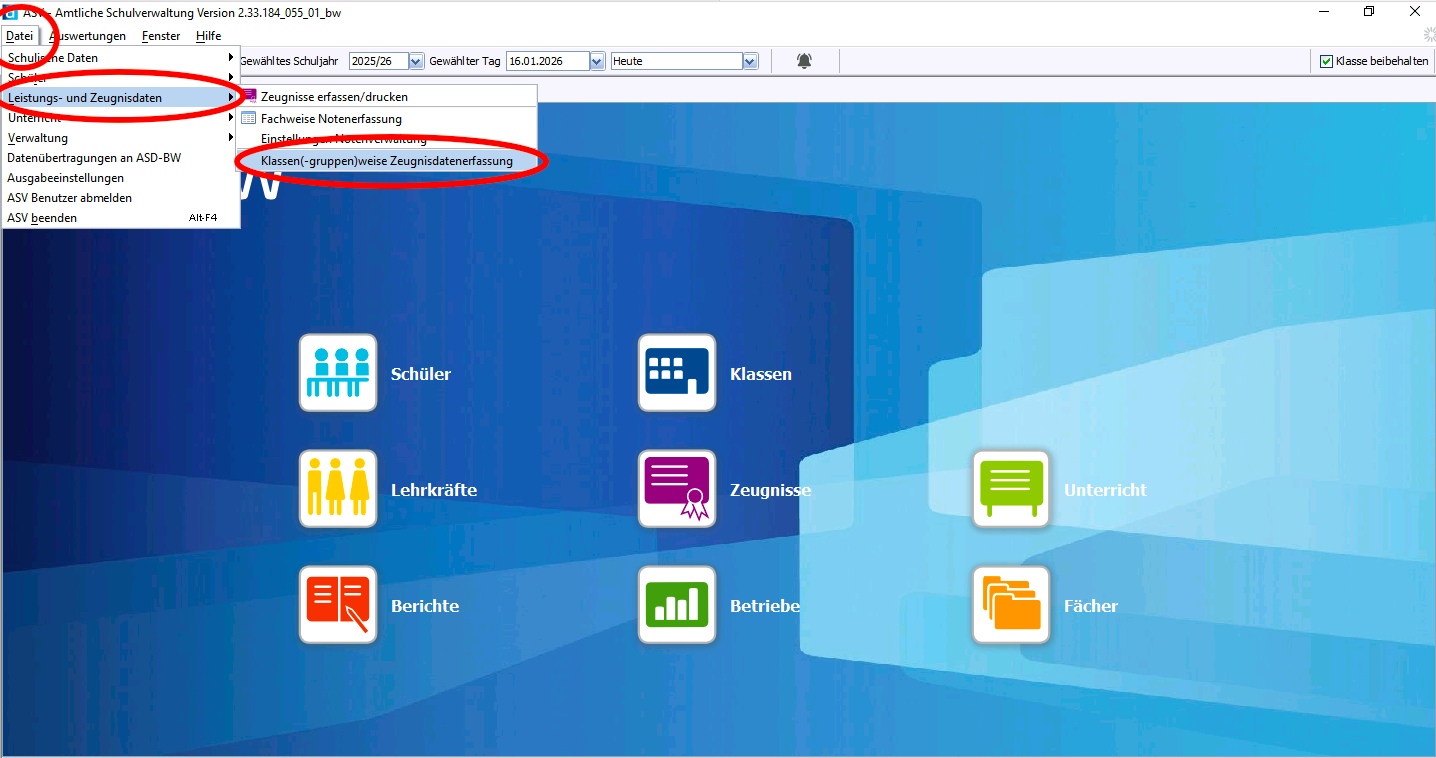The height and width of the screenshot is (758, 1436).
Task: Open the Auswertungen menu
Action: click(90, 36)
